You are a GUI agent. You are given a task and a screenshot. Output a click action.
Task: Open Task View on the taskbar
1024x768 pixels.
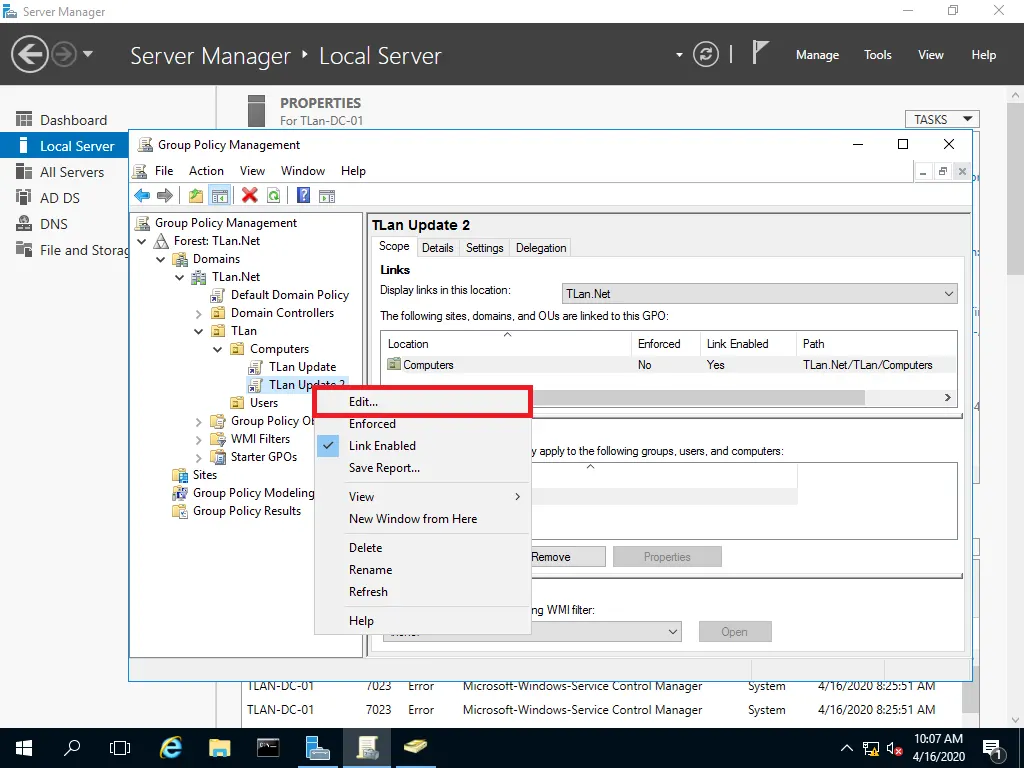[x=120, y=748]
